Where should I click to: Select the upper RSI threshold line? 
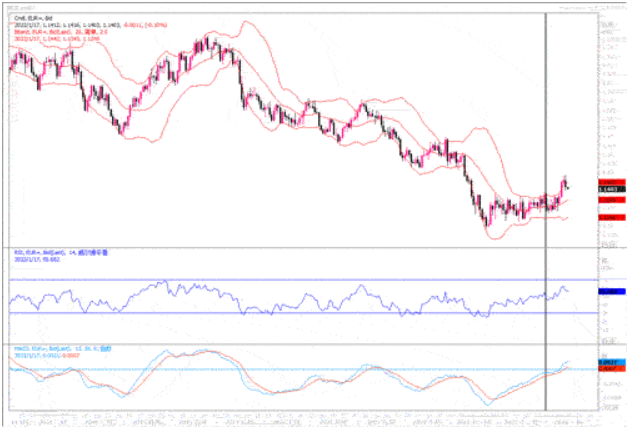click(x=300, y=280)
